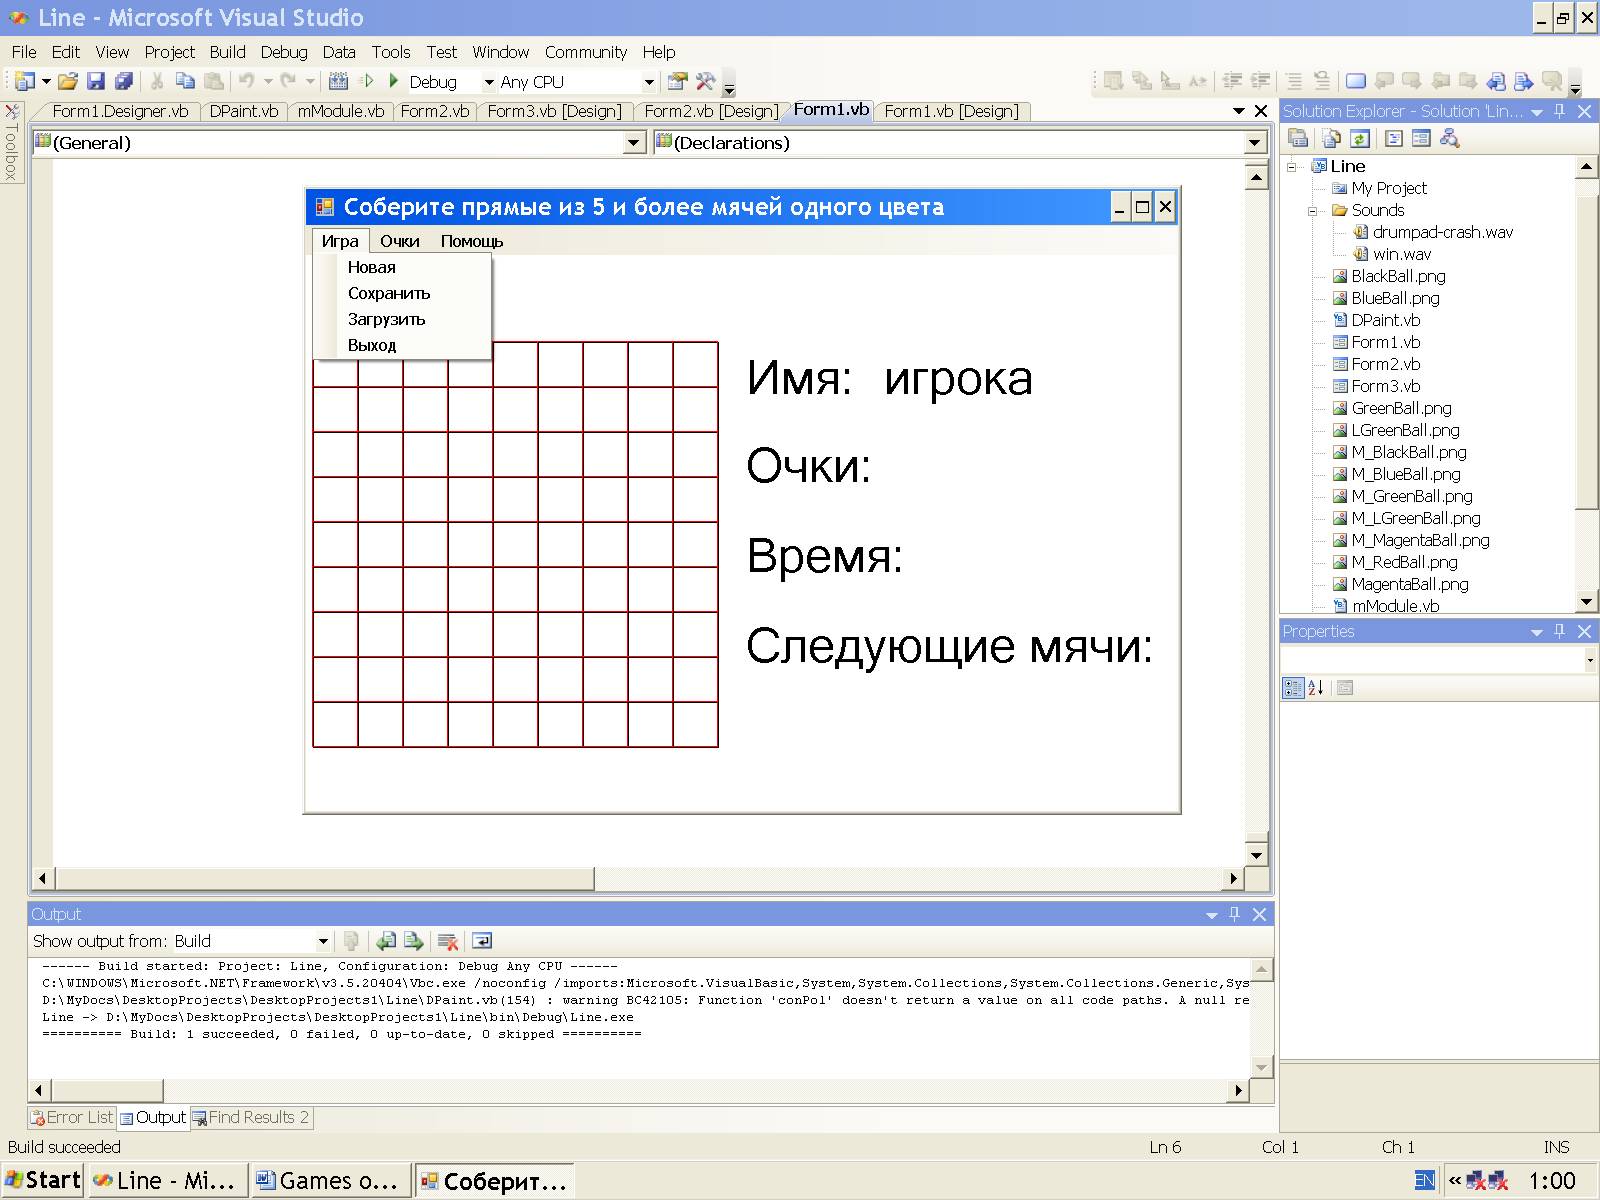1600x1200 pixels.
Task: Click the Properties icon in Solution Explorer toolbar
Action: (1298, 139)
